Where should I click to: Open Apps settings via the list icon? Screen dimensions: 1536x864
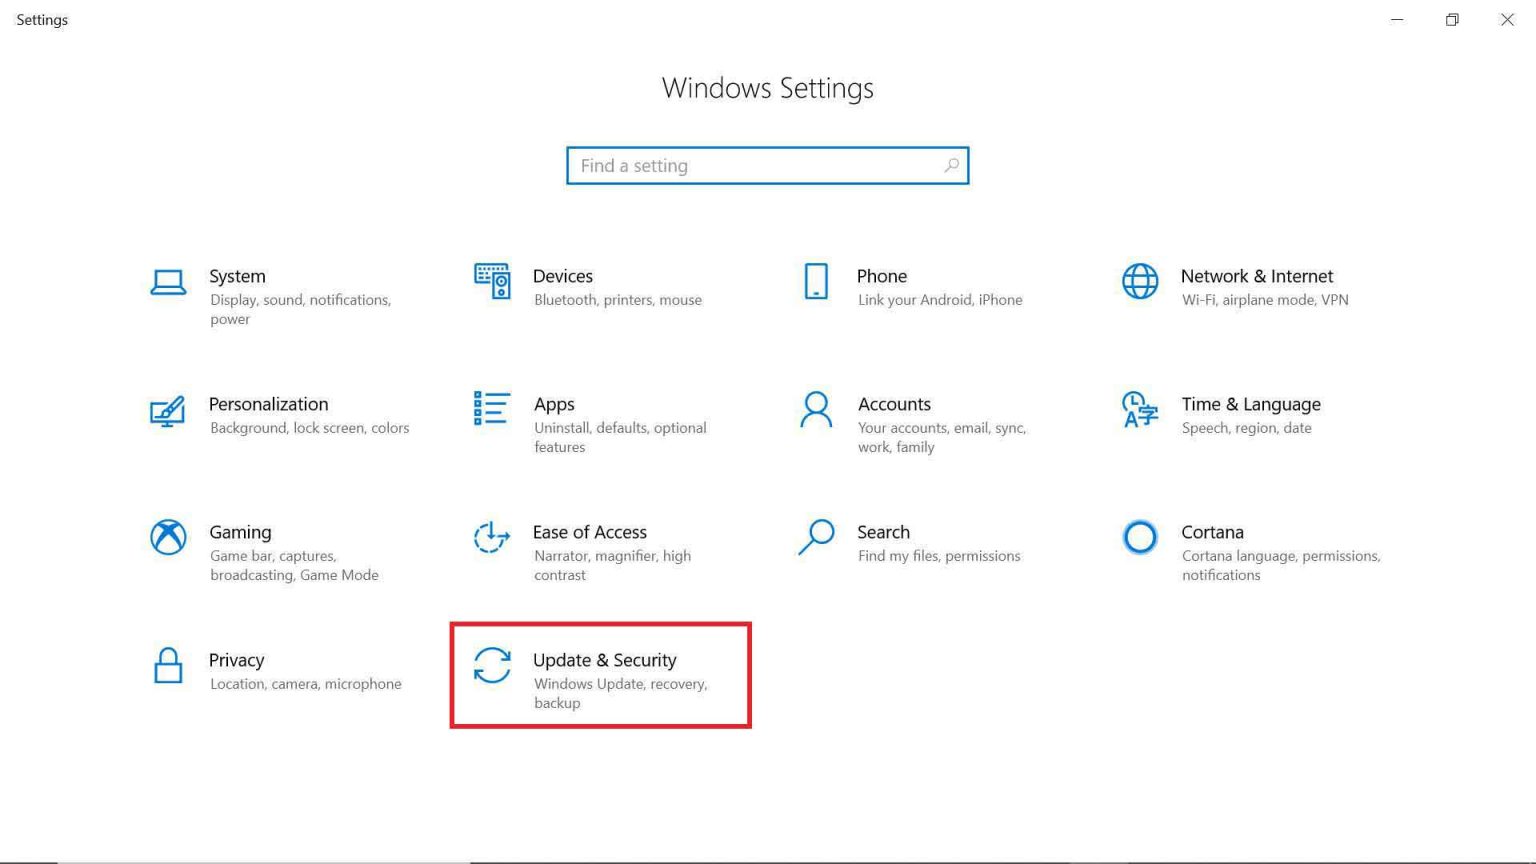click(x=491, y=411)
